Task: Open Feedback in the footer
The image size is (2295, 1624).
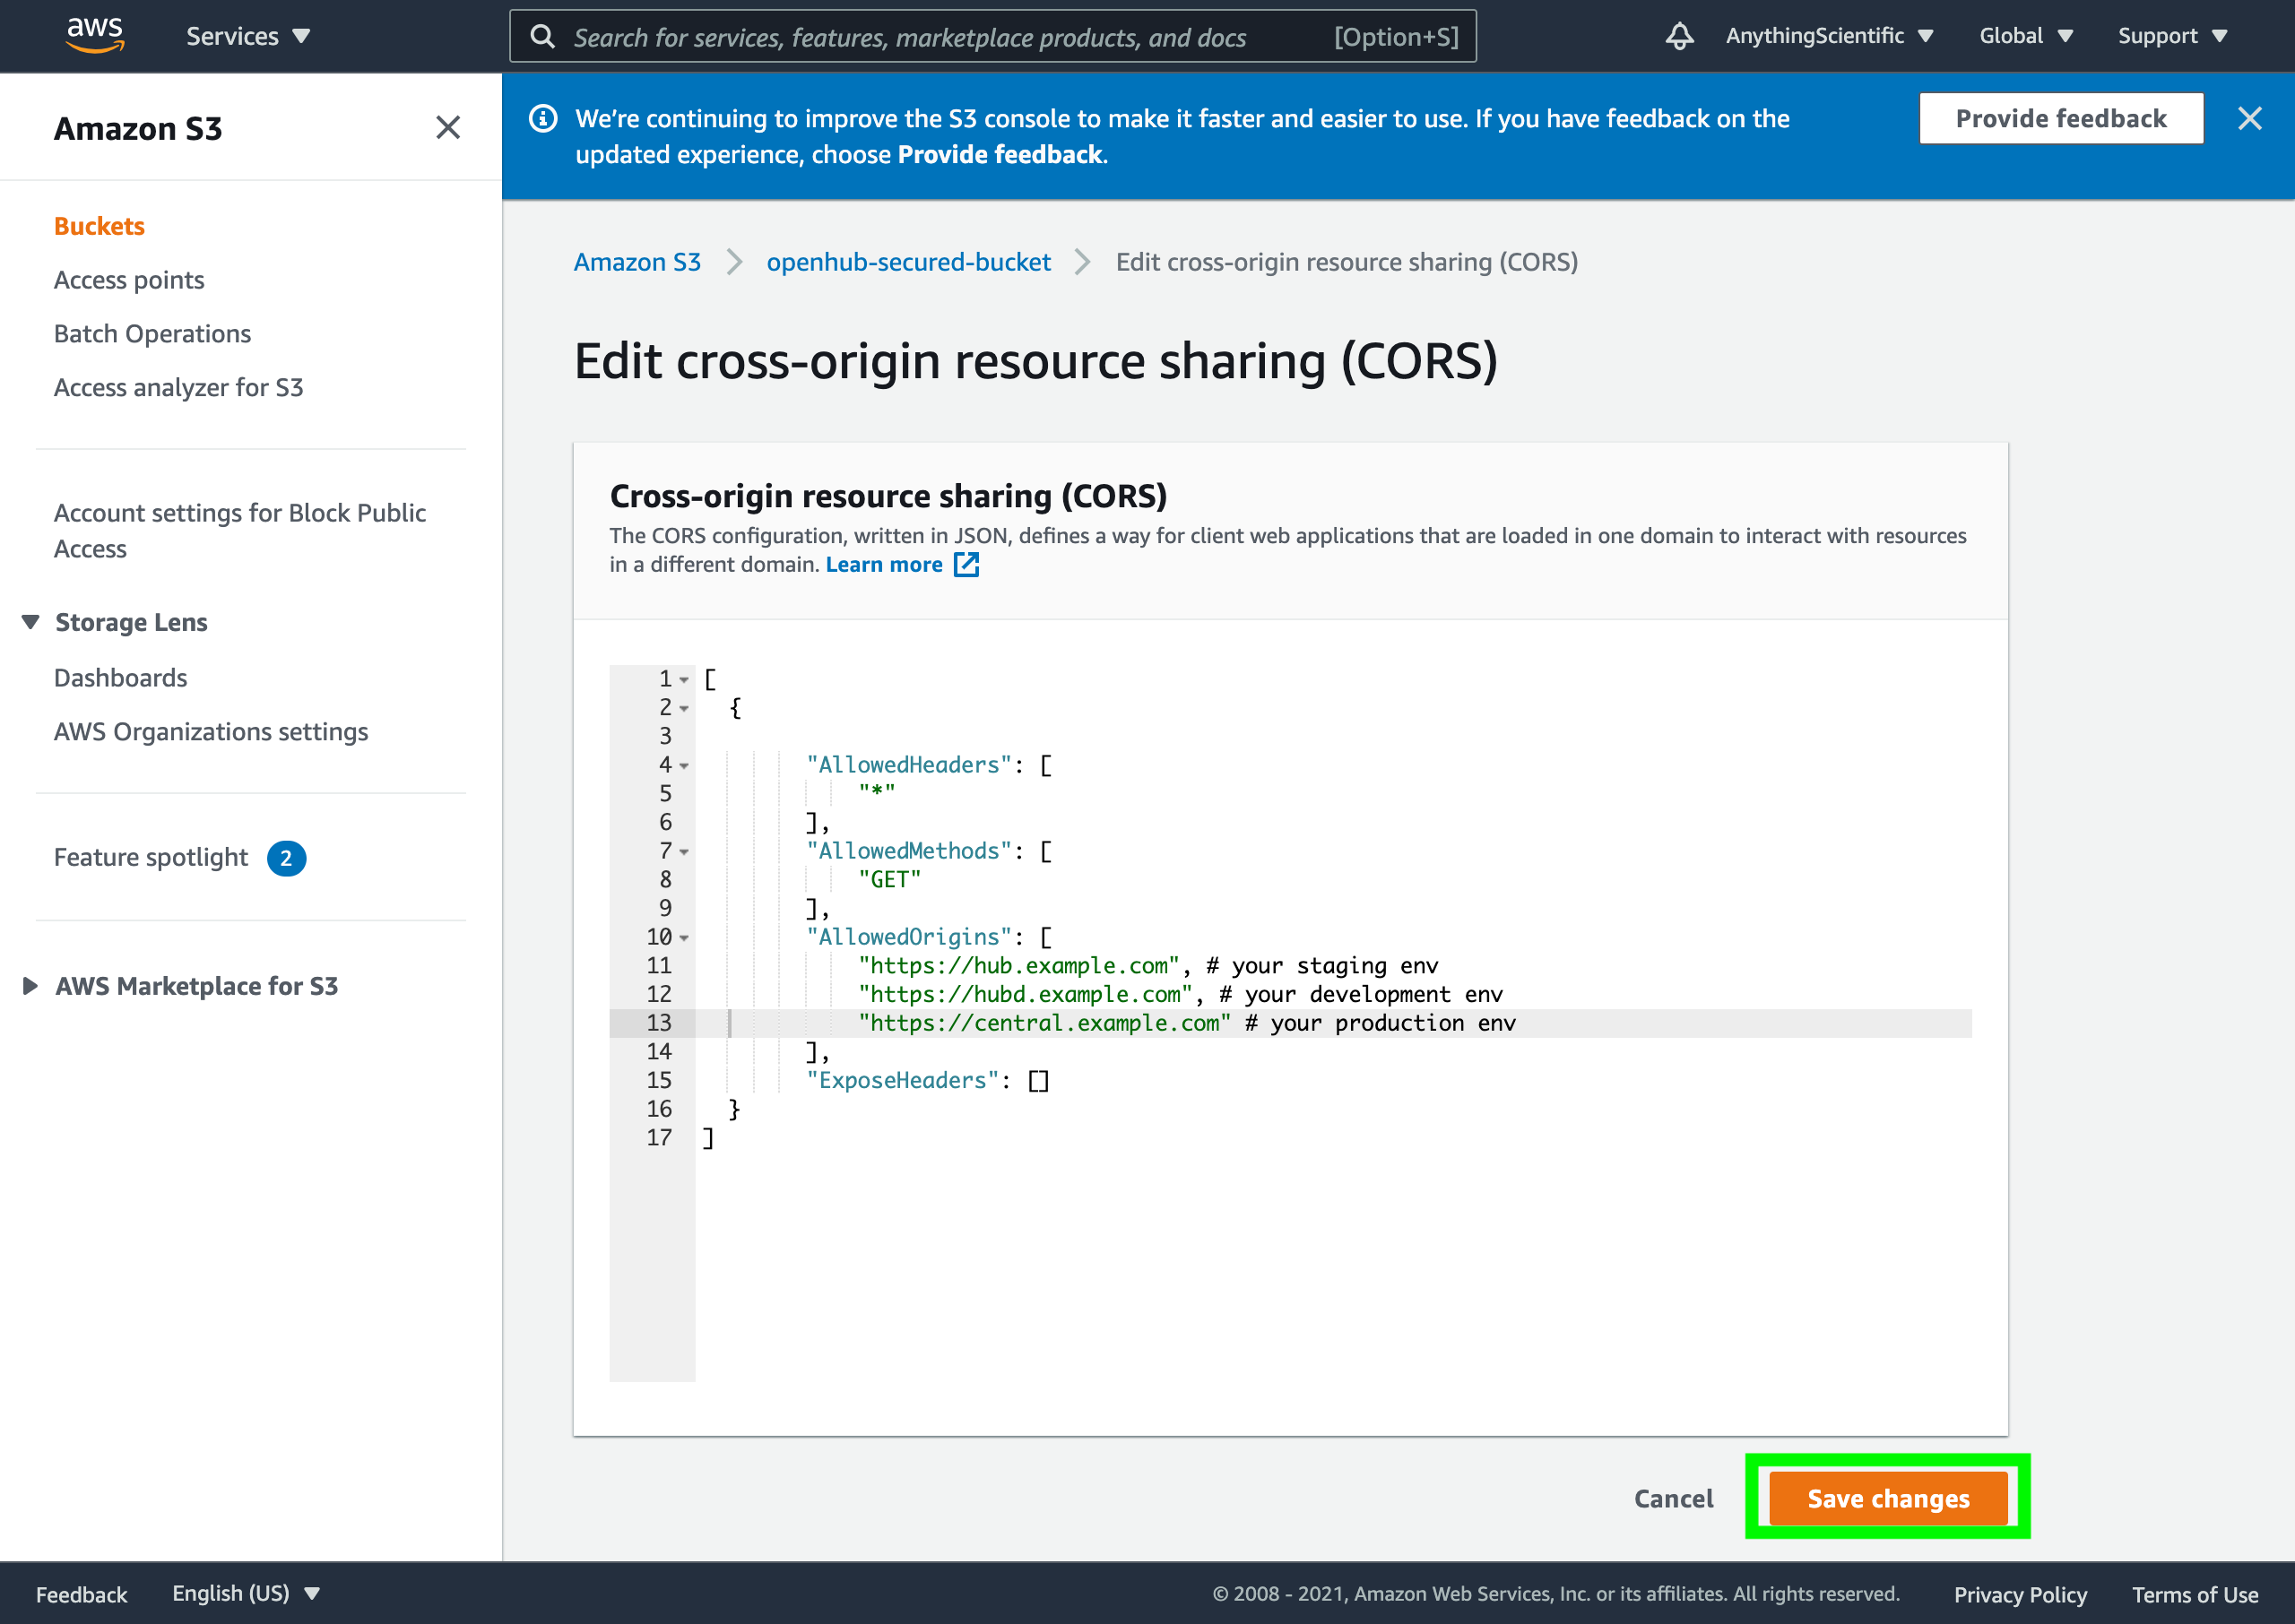Action: pos(81,1594)
